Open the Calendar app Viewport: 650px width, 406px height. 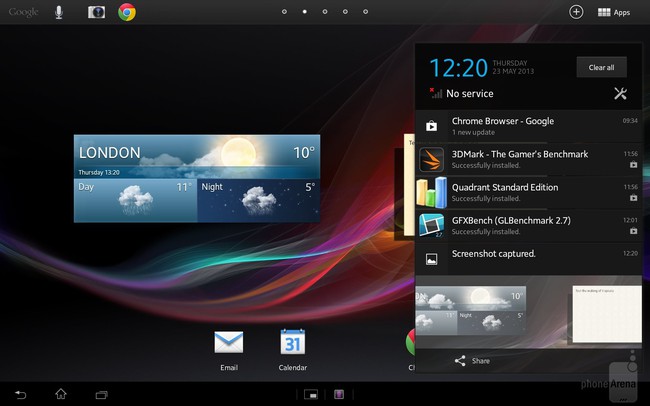coord(293,350)
